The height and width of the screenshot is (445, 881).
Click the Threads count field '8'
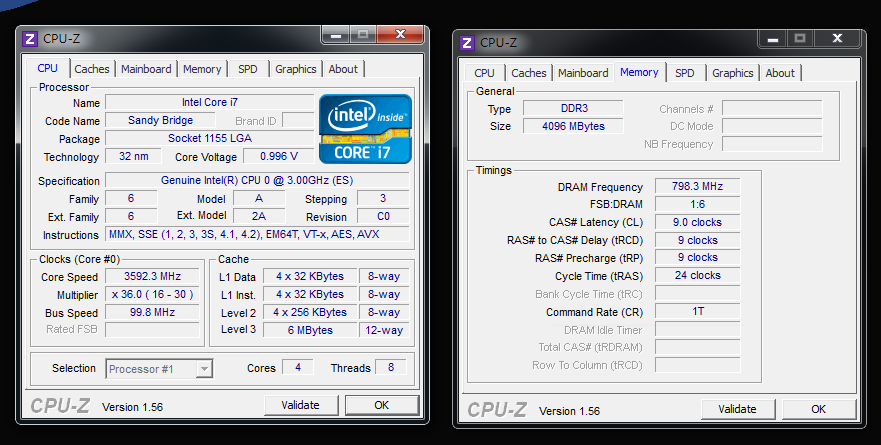[x=390, y=367]
